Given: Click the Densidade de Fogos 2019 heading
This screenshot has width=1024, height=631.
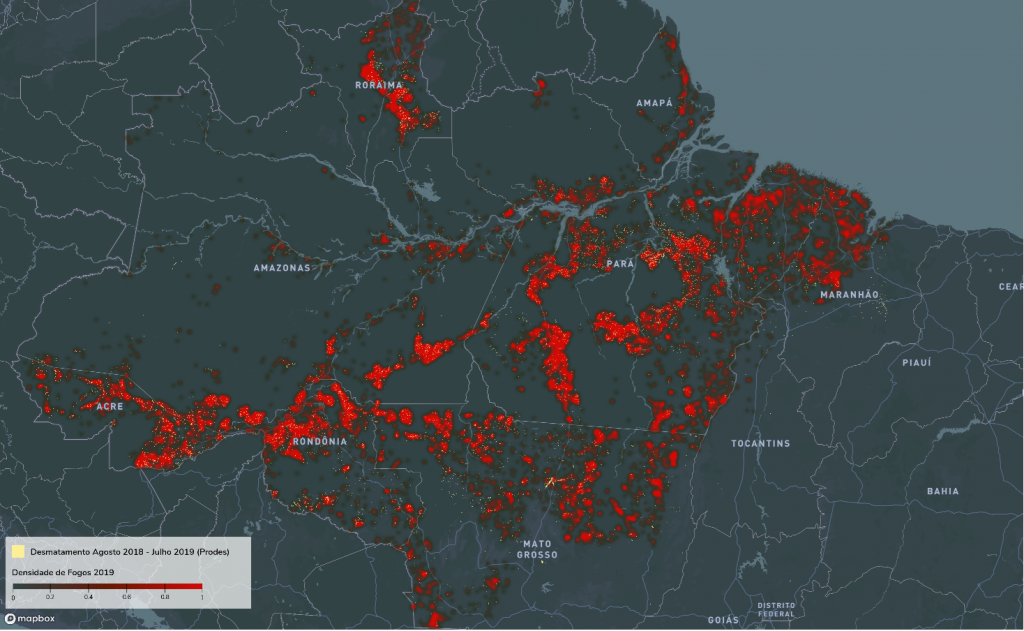Looking at the screenshot, I should (63, 572).
